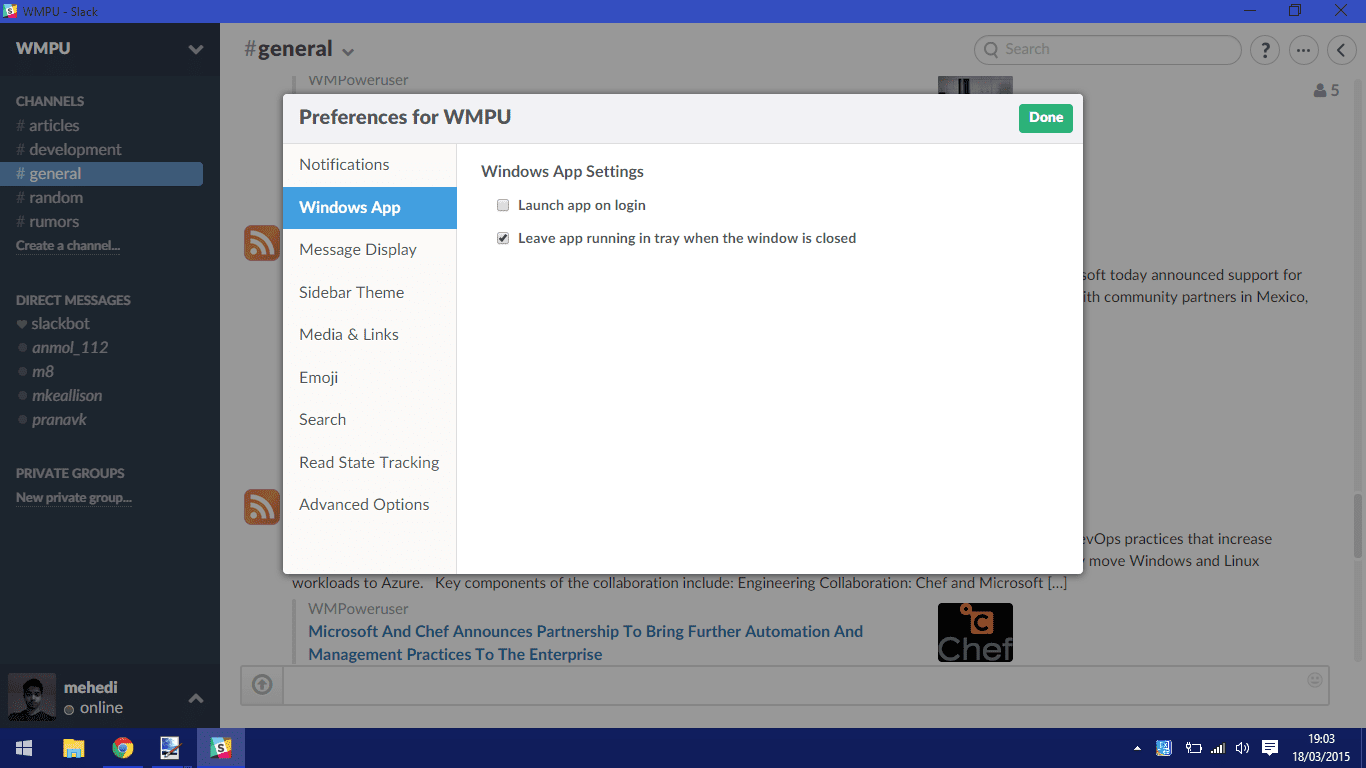Expand the user menu arrow near mehedi

pyautogui.click(x=196, y=698)
